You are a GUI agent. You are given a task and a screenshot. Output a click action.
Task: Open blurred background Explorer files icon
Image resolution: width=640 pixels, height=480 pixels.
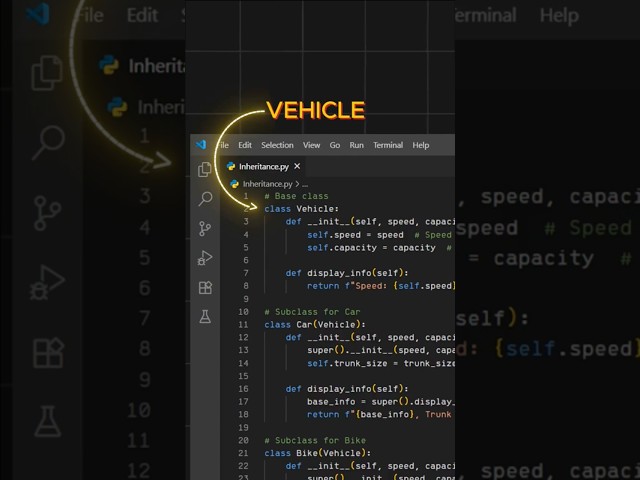47,73
